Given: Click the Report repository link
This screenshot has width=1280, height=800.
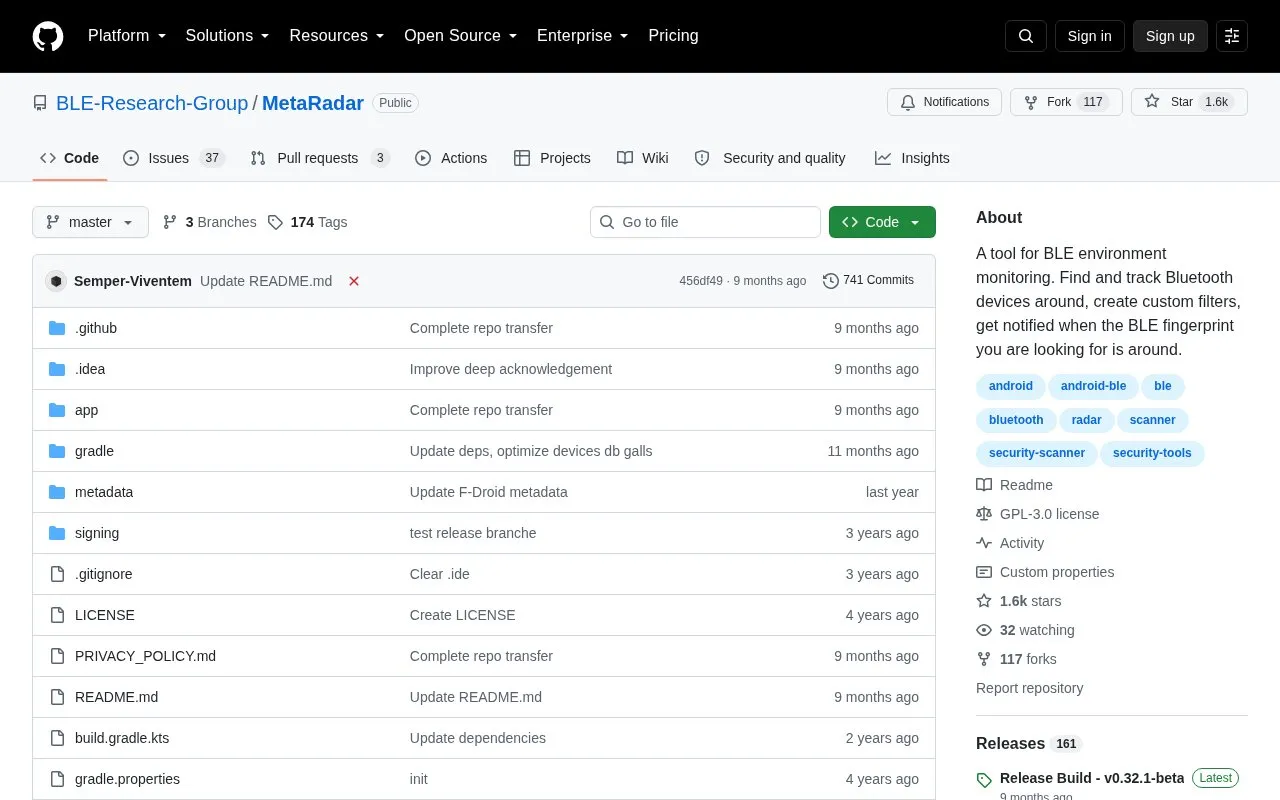Looking at the screenshot, I should click(1029, 688).
